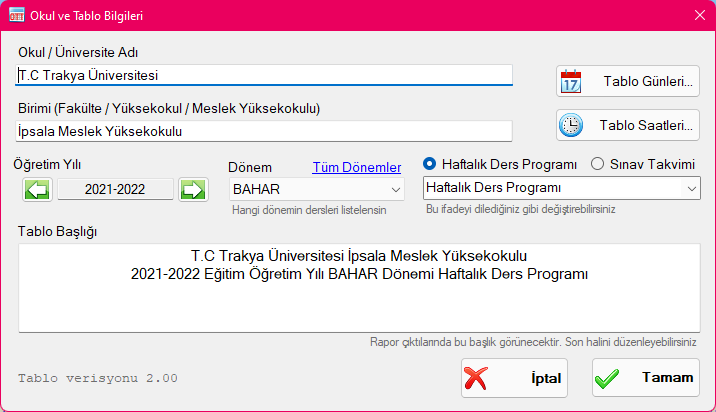716x412 pixels.
Task: Click the red X icon on İptal
Action: coord(477,378)
